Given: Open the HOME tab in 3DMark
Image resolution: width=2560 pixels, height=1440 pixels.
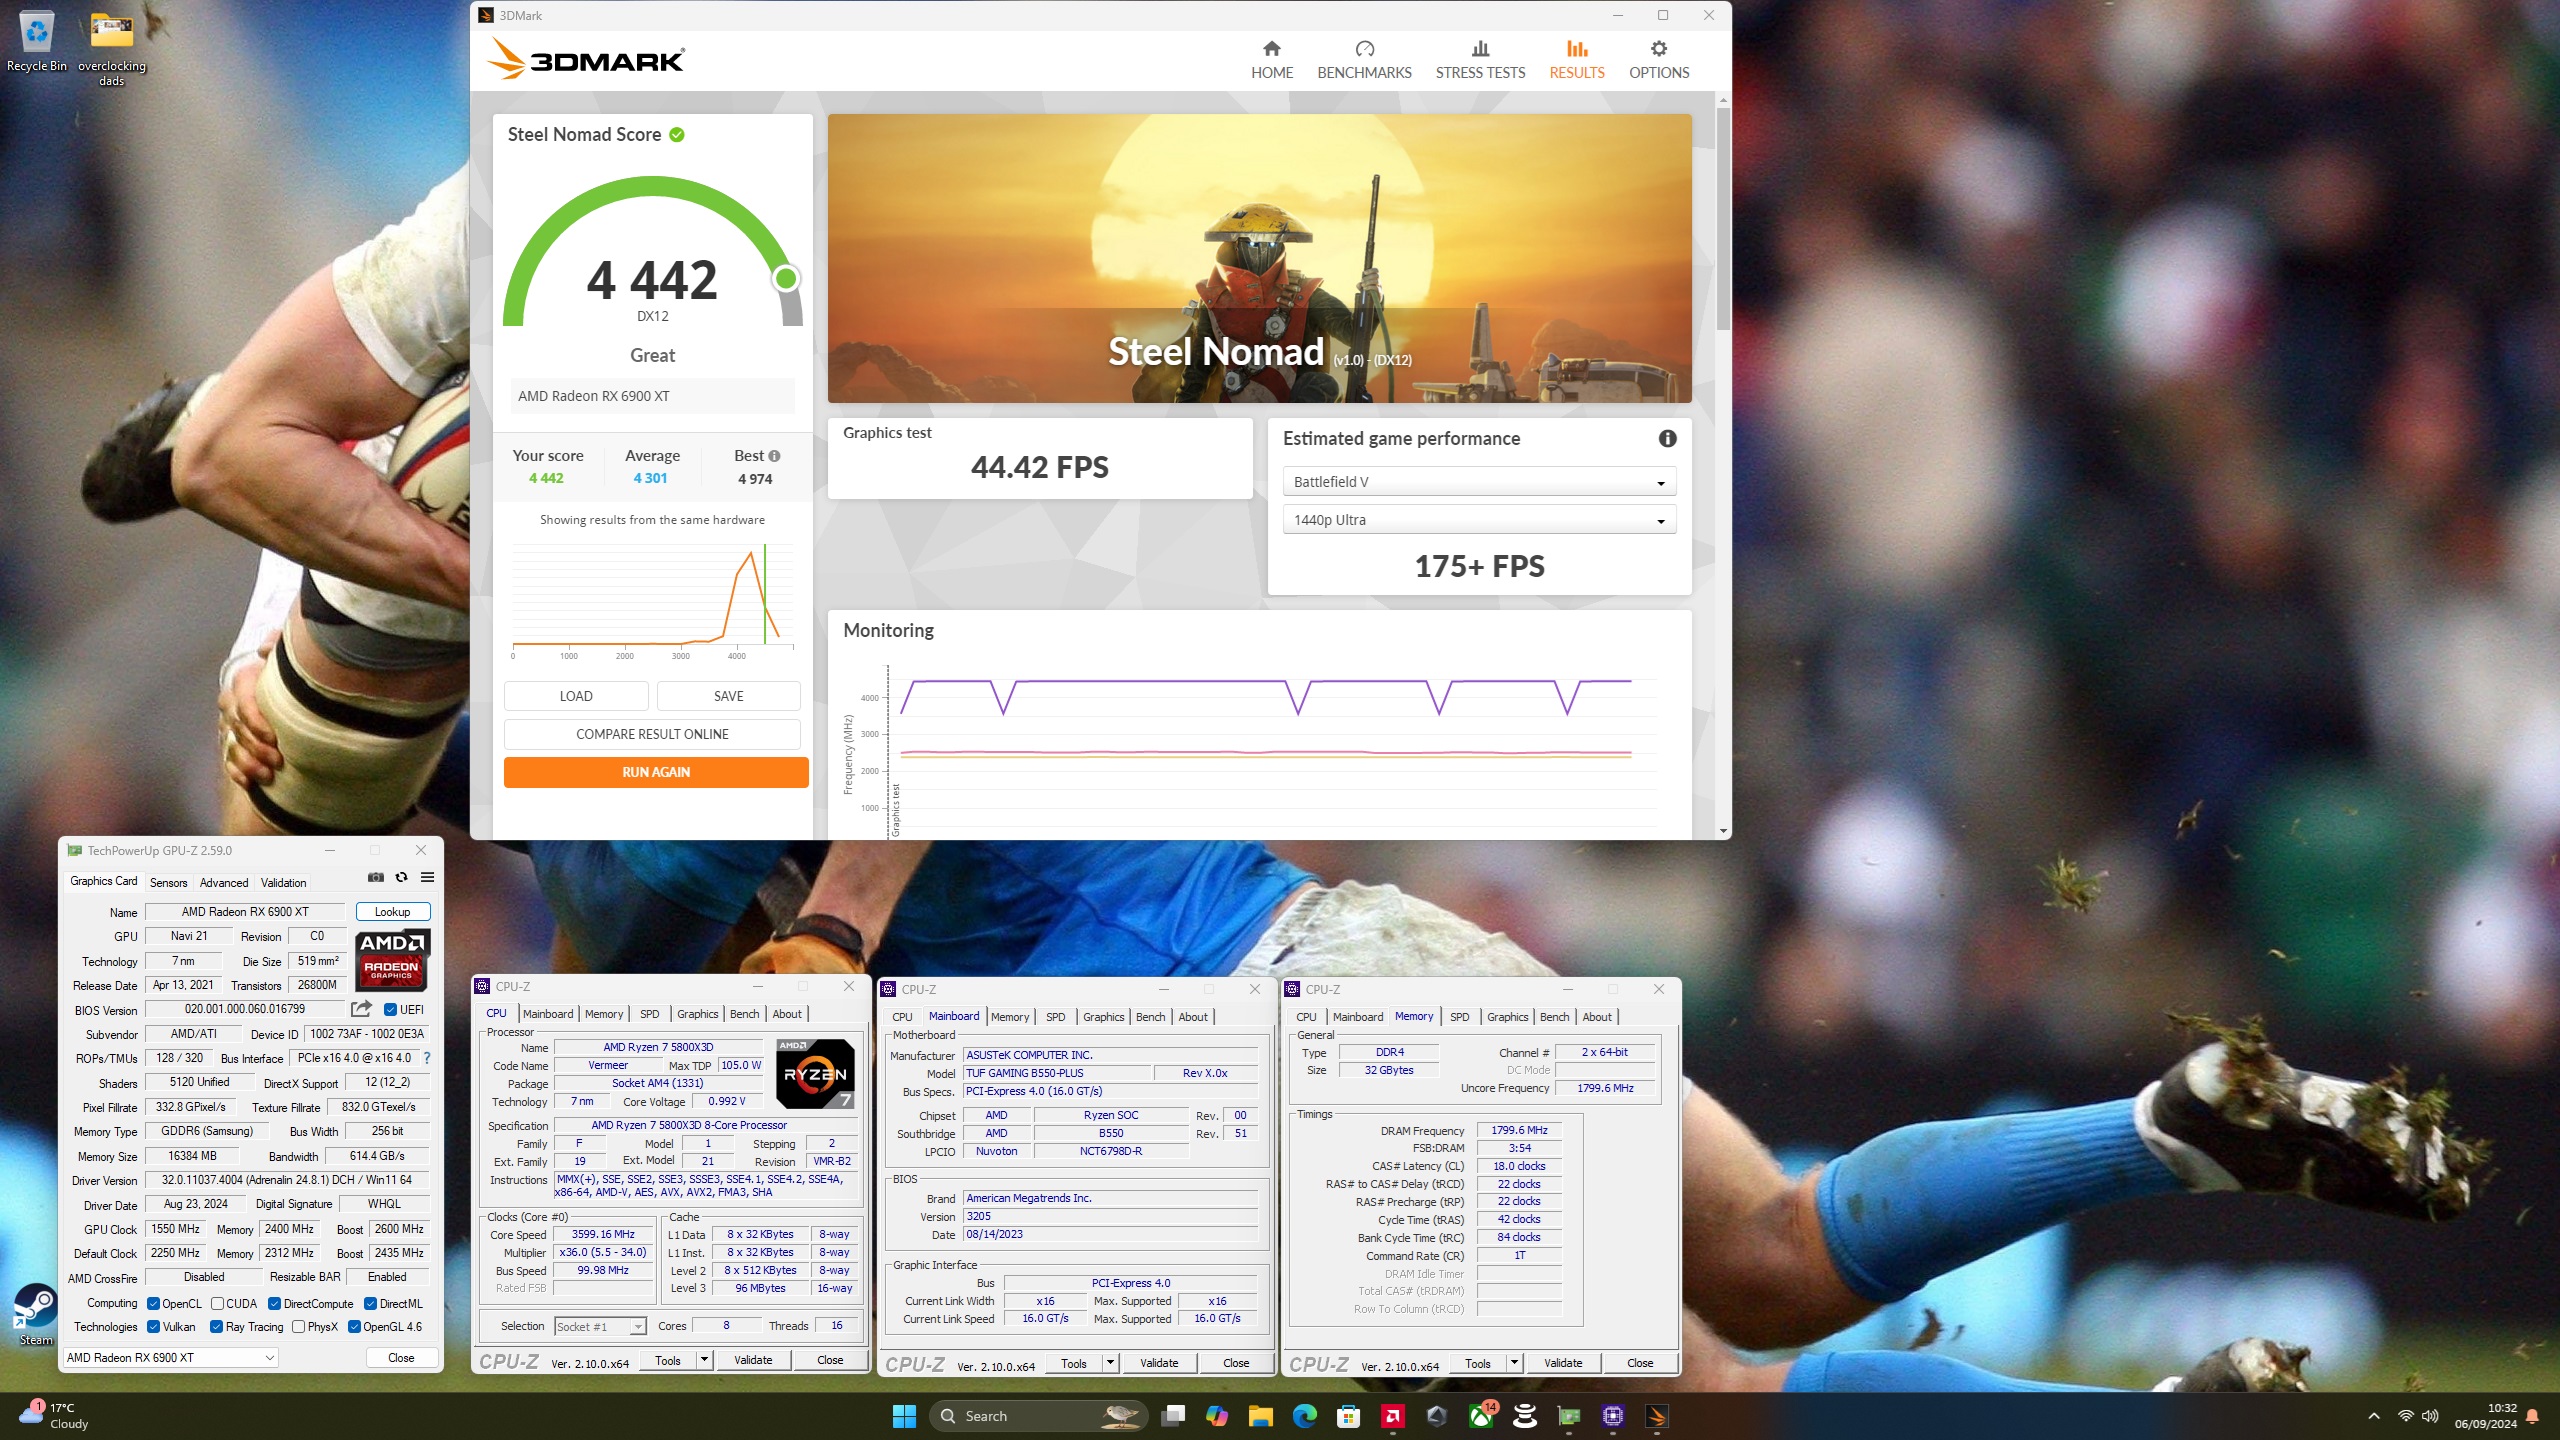Looking at the screenshot, I should pos(1271,60).
